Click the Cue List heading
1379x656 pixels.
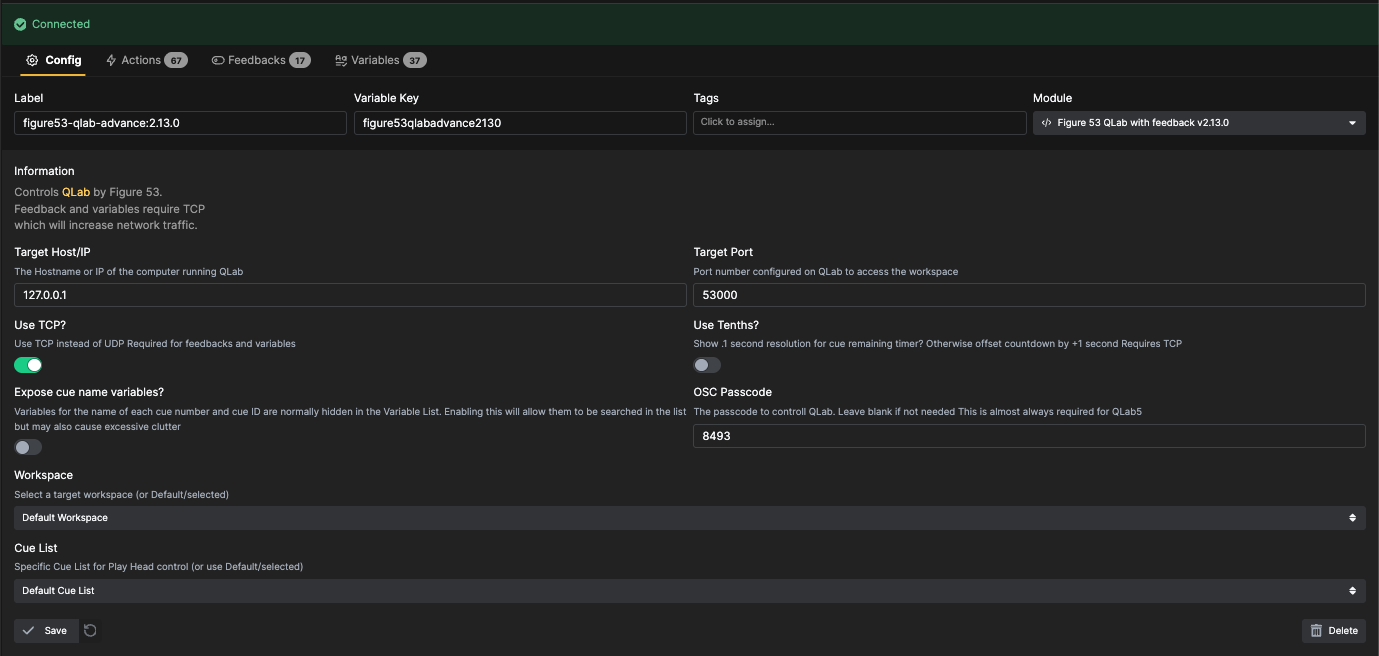[x=36, y=548]
